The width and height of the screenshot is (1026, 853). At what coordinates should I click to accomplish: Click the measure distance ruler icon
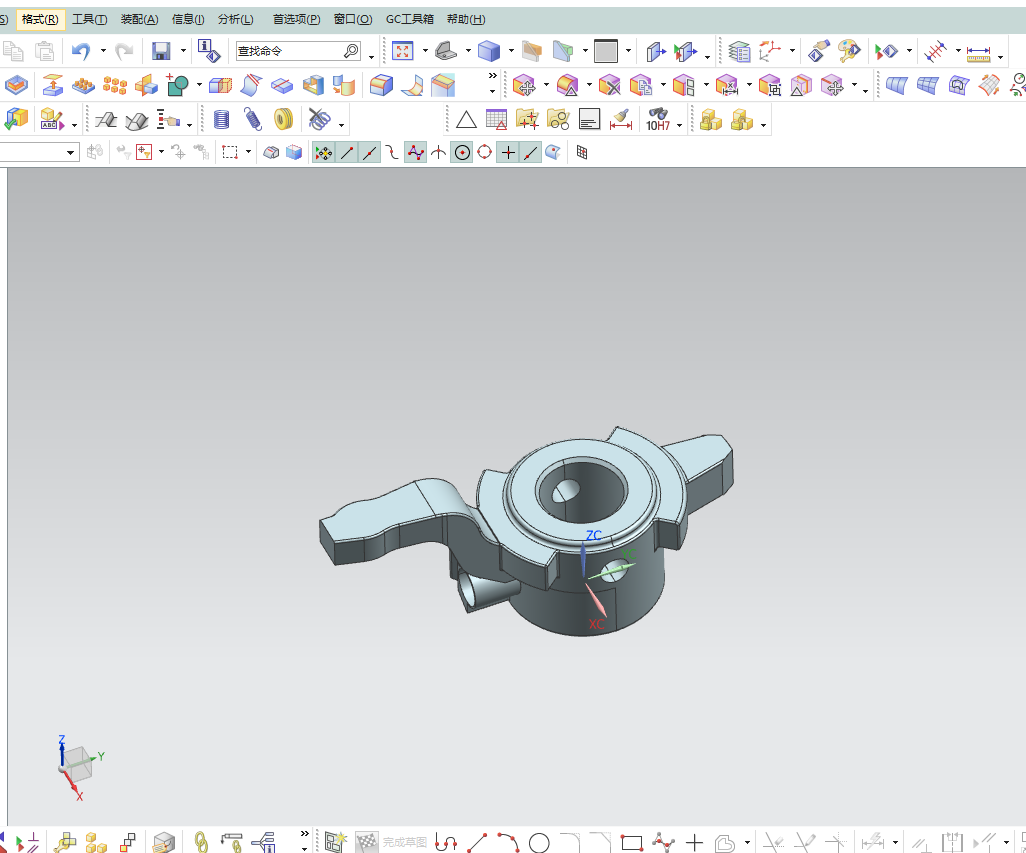pos(978,52)
